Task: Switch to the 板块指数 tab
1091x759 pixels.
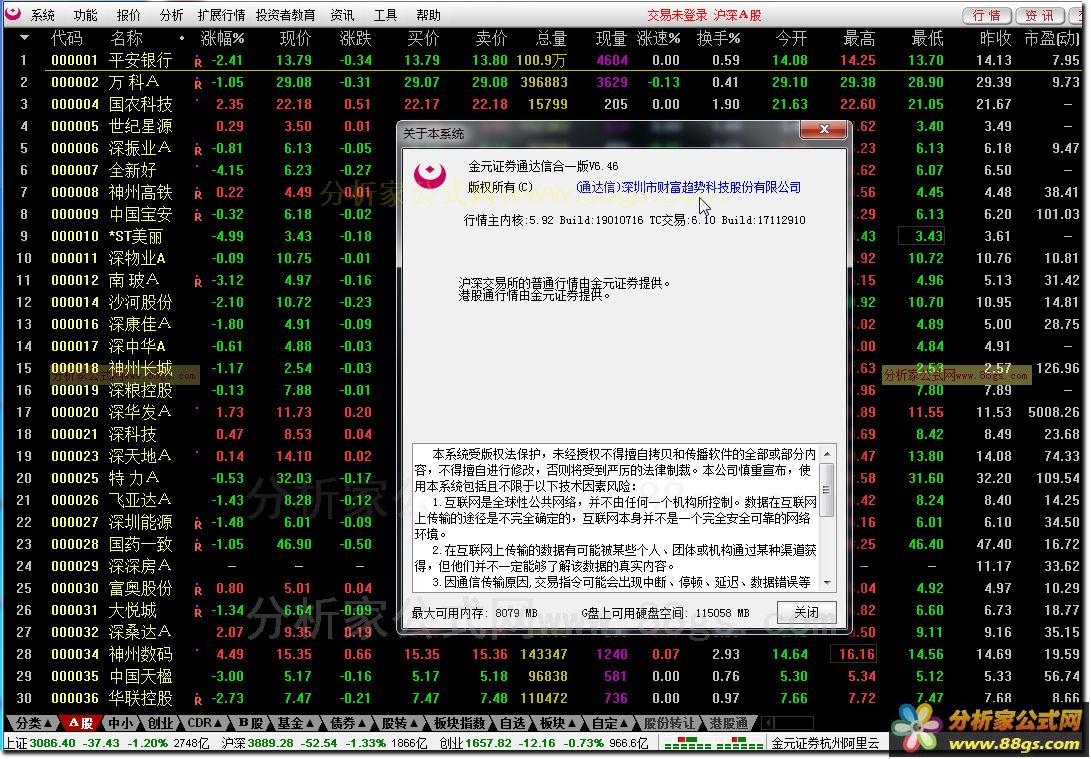Action: coord(459,724)
